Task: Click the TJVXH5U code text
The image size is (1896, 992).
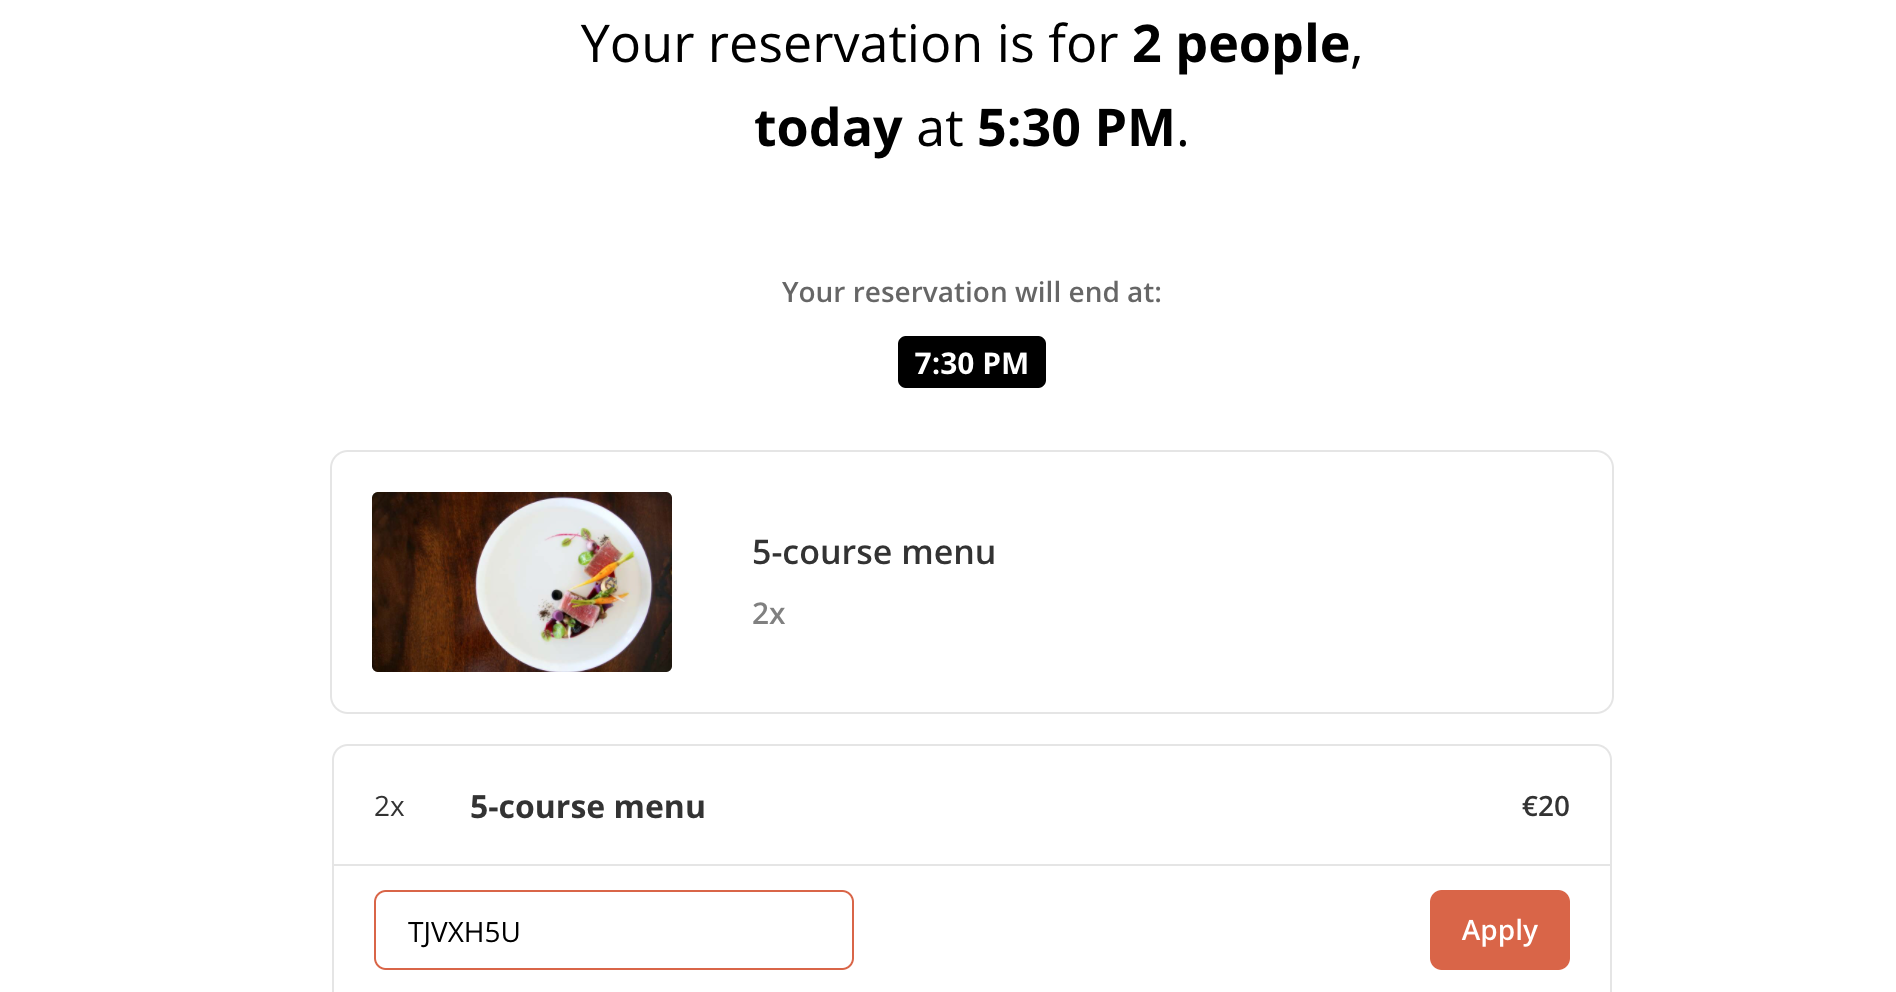Action: [464, 932]
